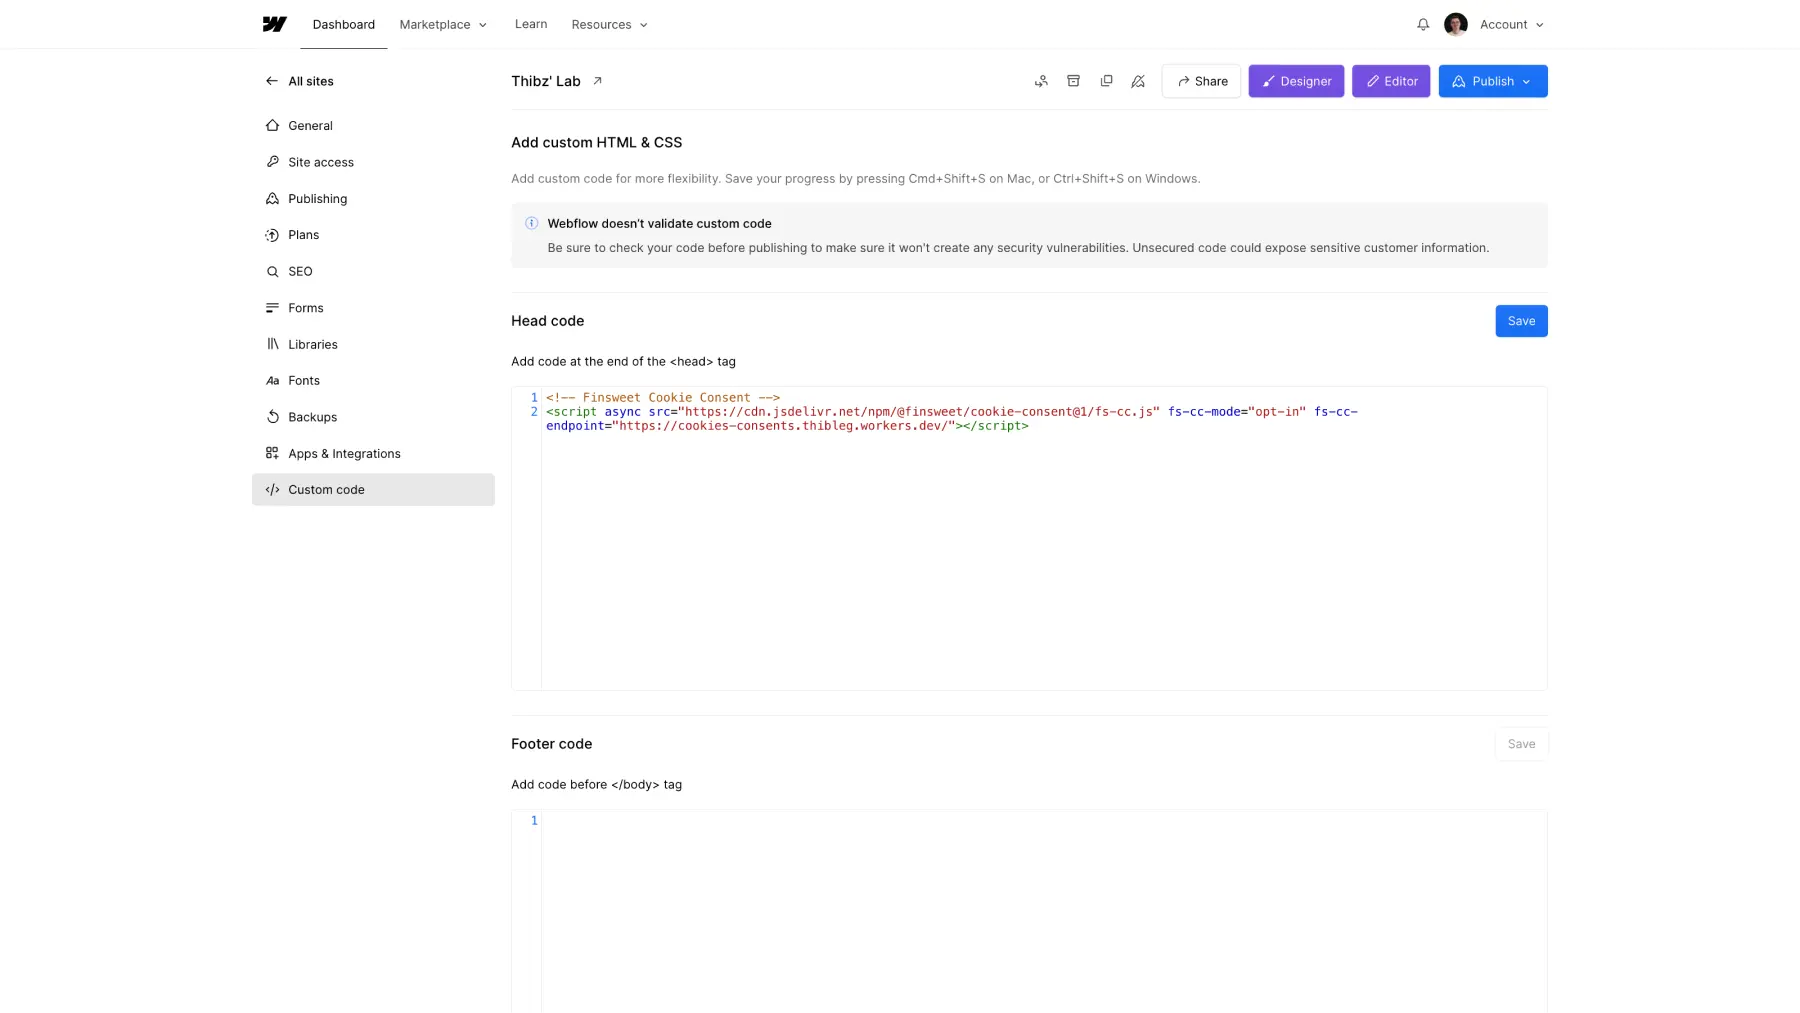
Task: Click the Finsweet Cookie Consent comment line
Action: point(663,397)
